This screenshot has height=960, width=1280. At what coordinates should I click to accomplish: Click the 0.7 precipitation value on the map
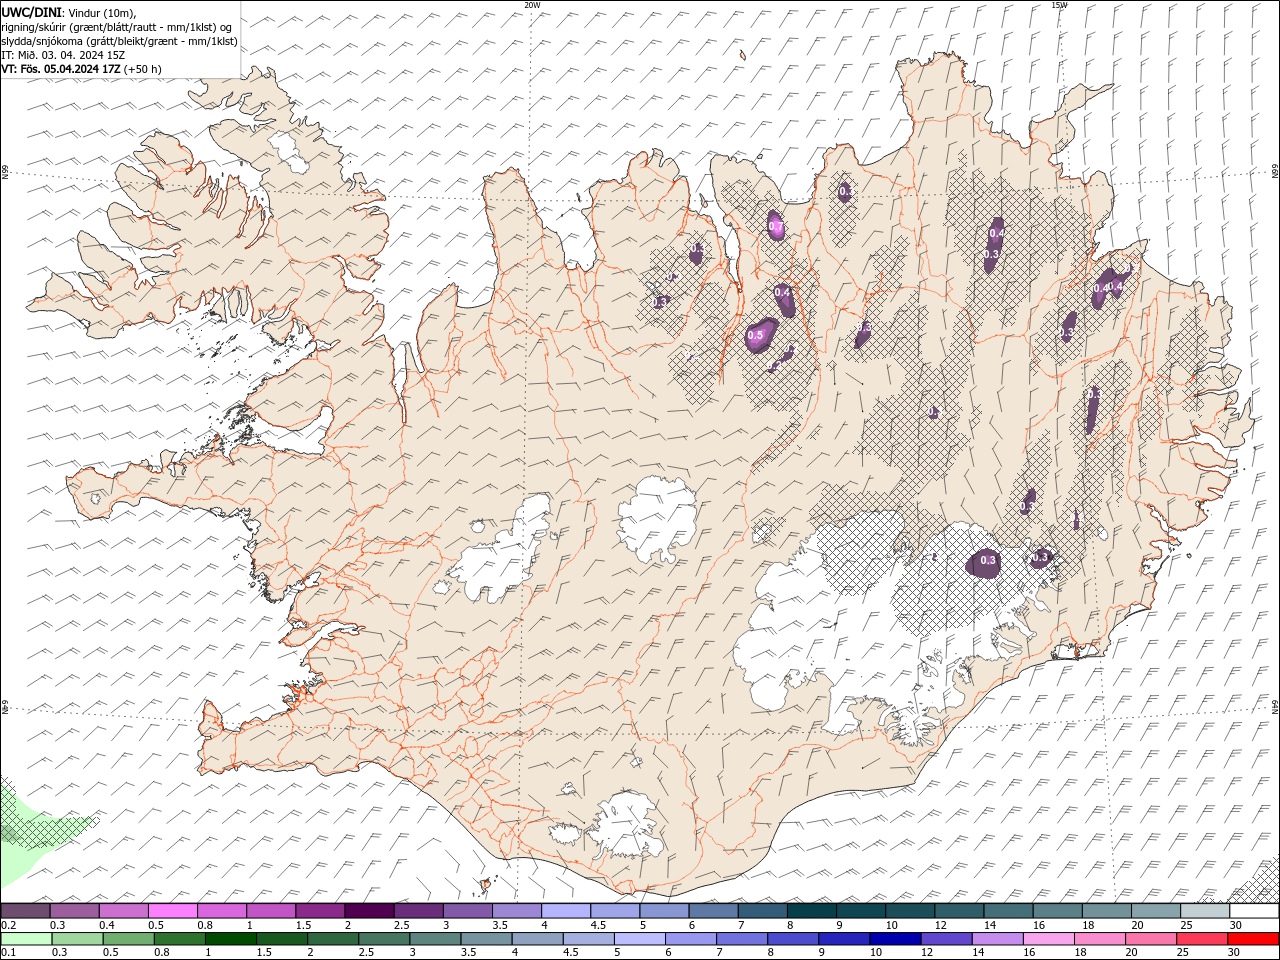[776, 227]
